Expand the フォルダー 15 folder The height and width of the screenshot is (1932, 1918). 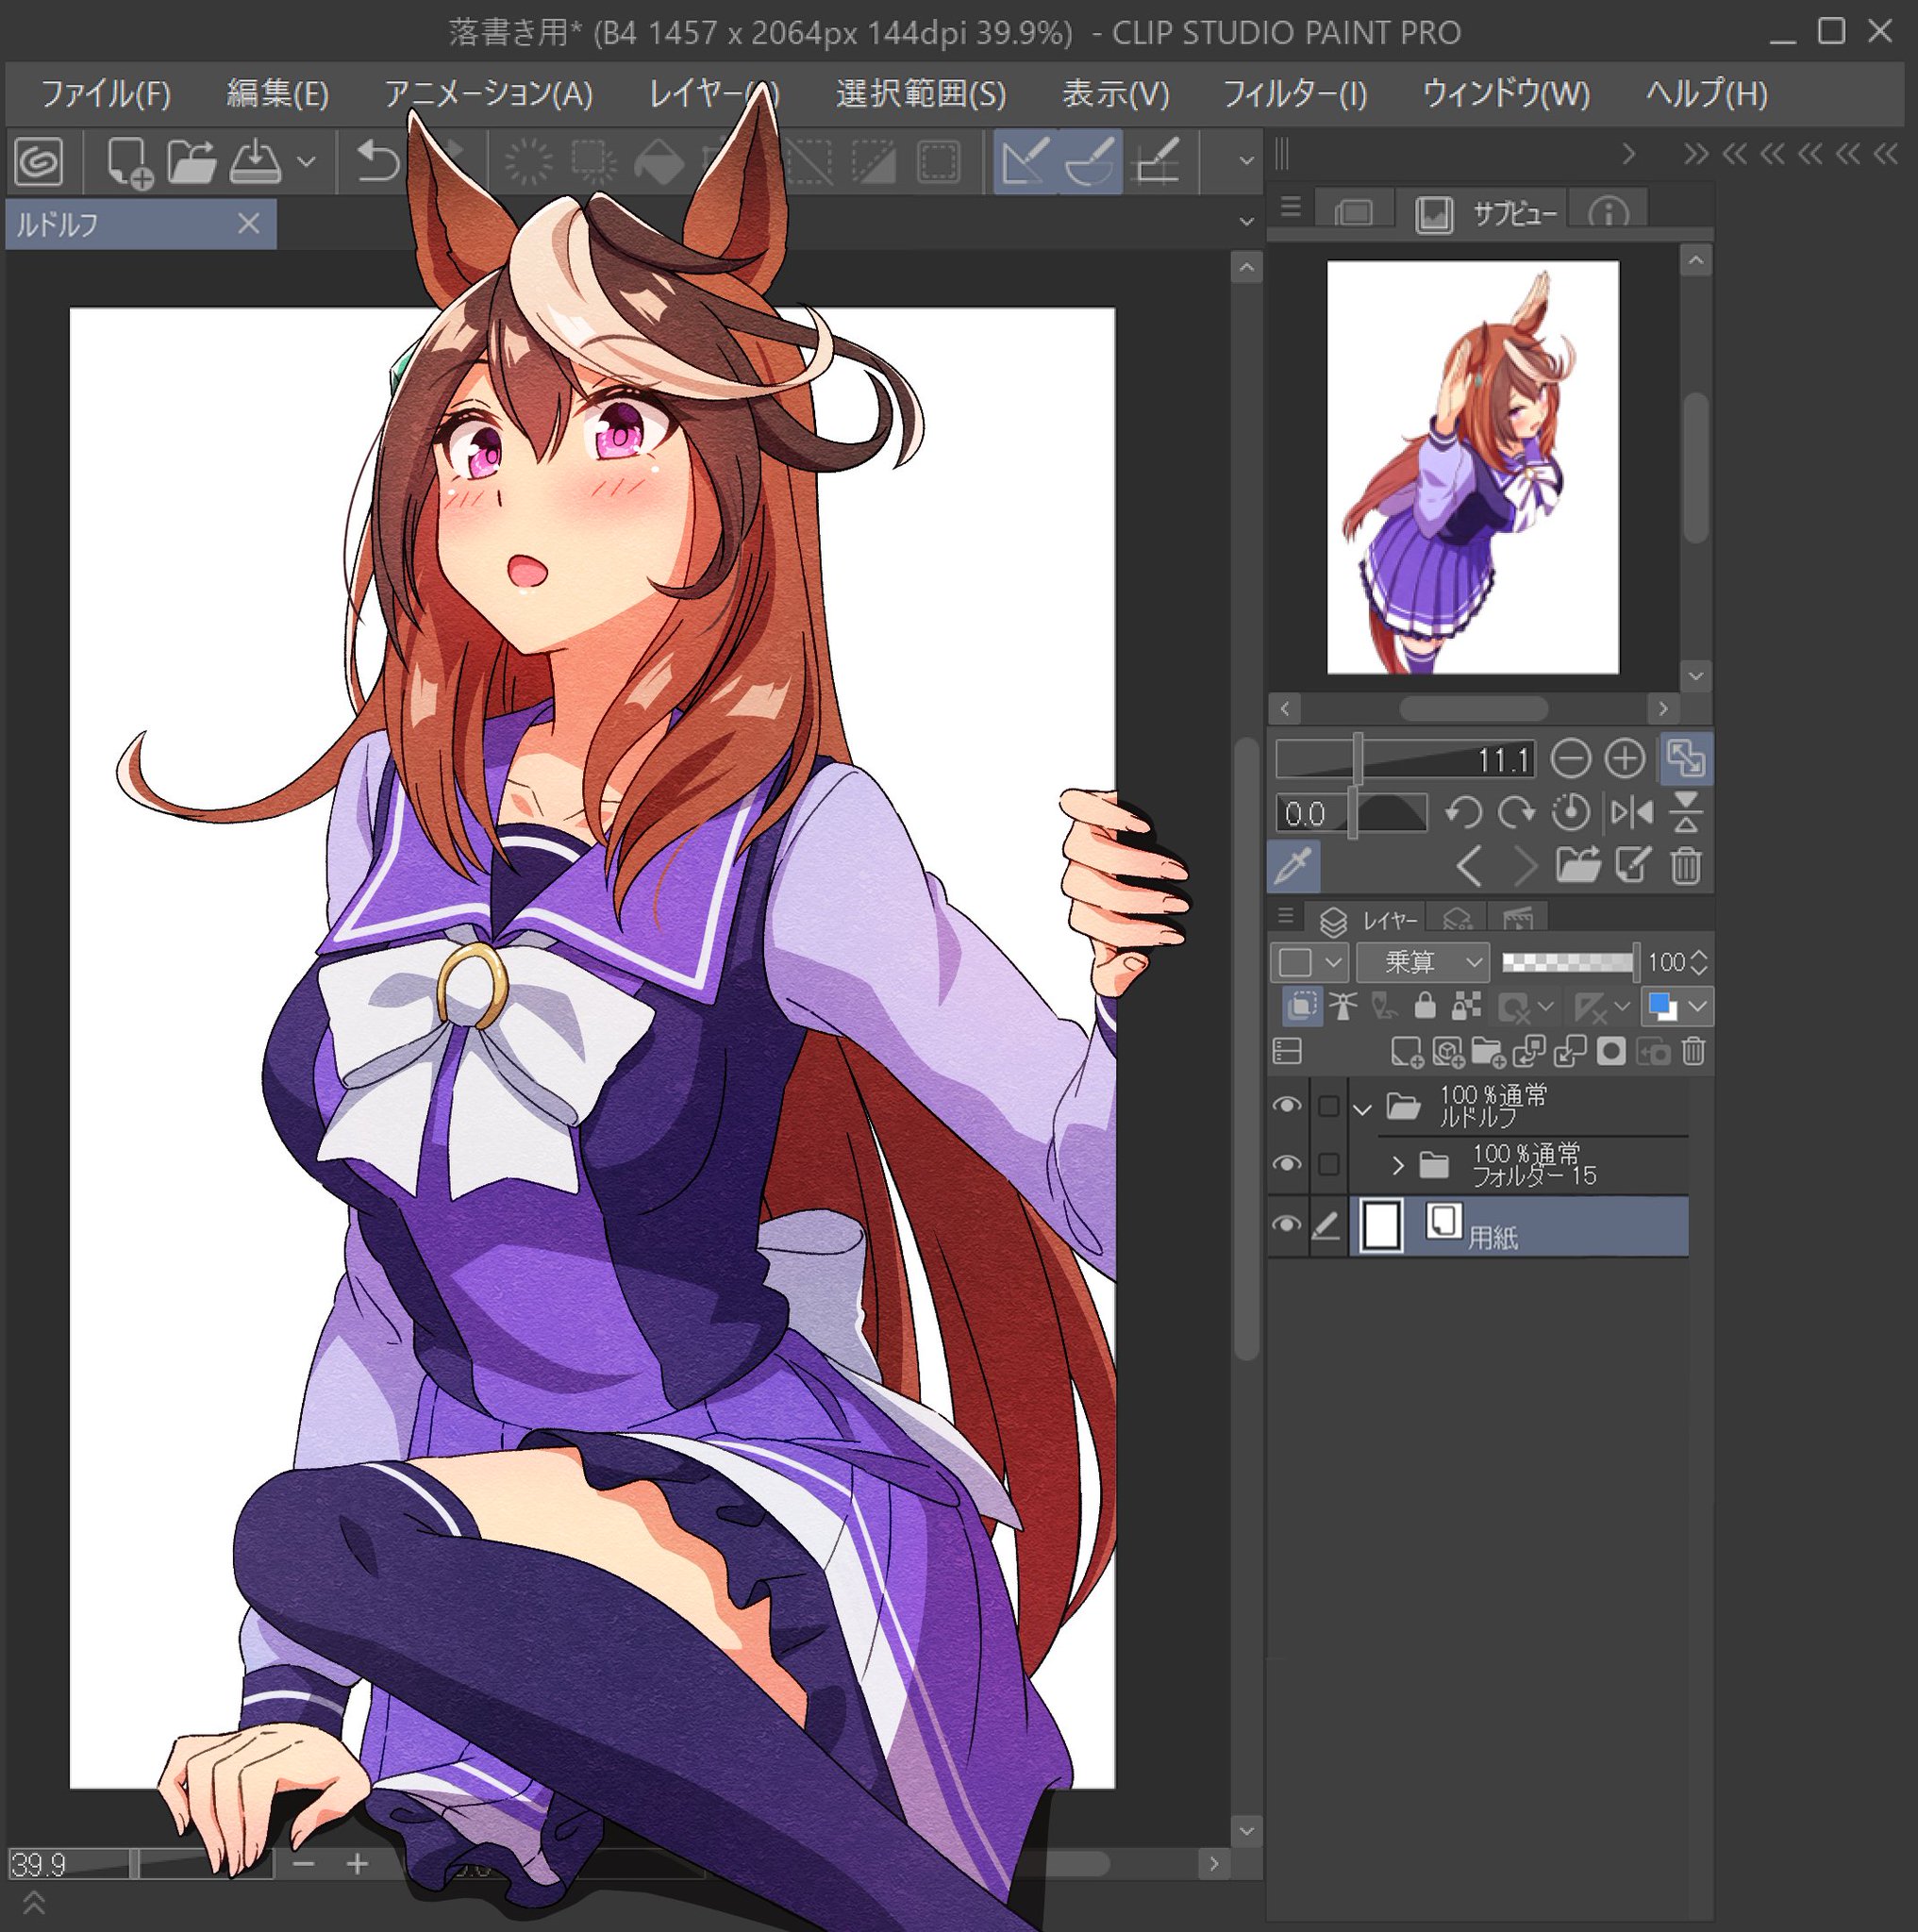[x=1398, y=1165]
